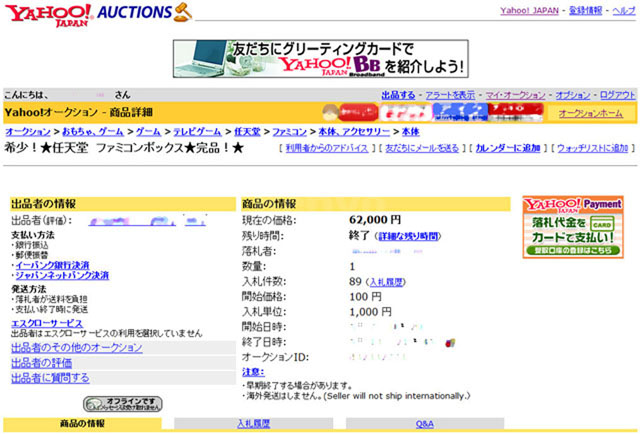
Task: Switch to the Q&A tab
Action: tap(424, 423)
